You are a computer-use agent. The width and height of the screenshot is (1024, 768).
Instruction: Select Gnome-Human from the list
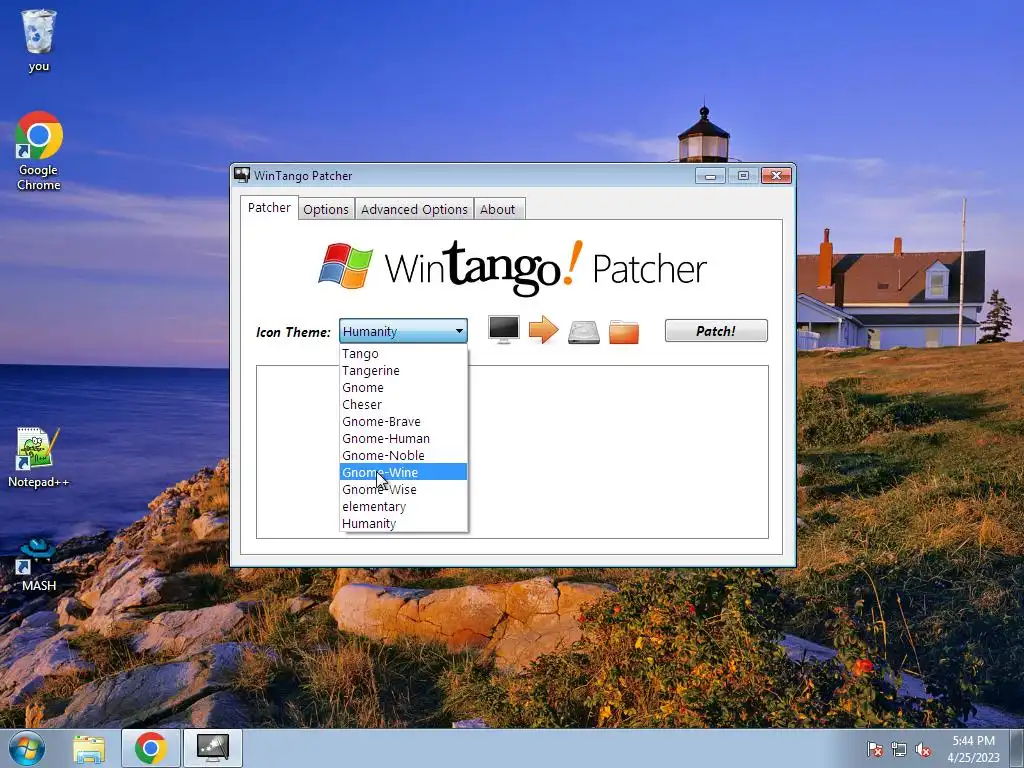(404, 438)
